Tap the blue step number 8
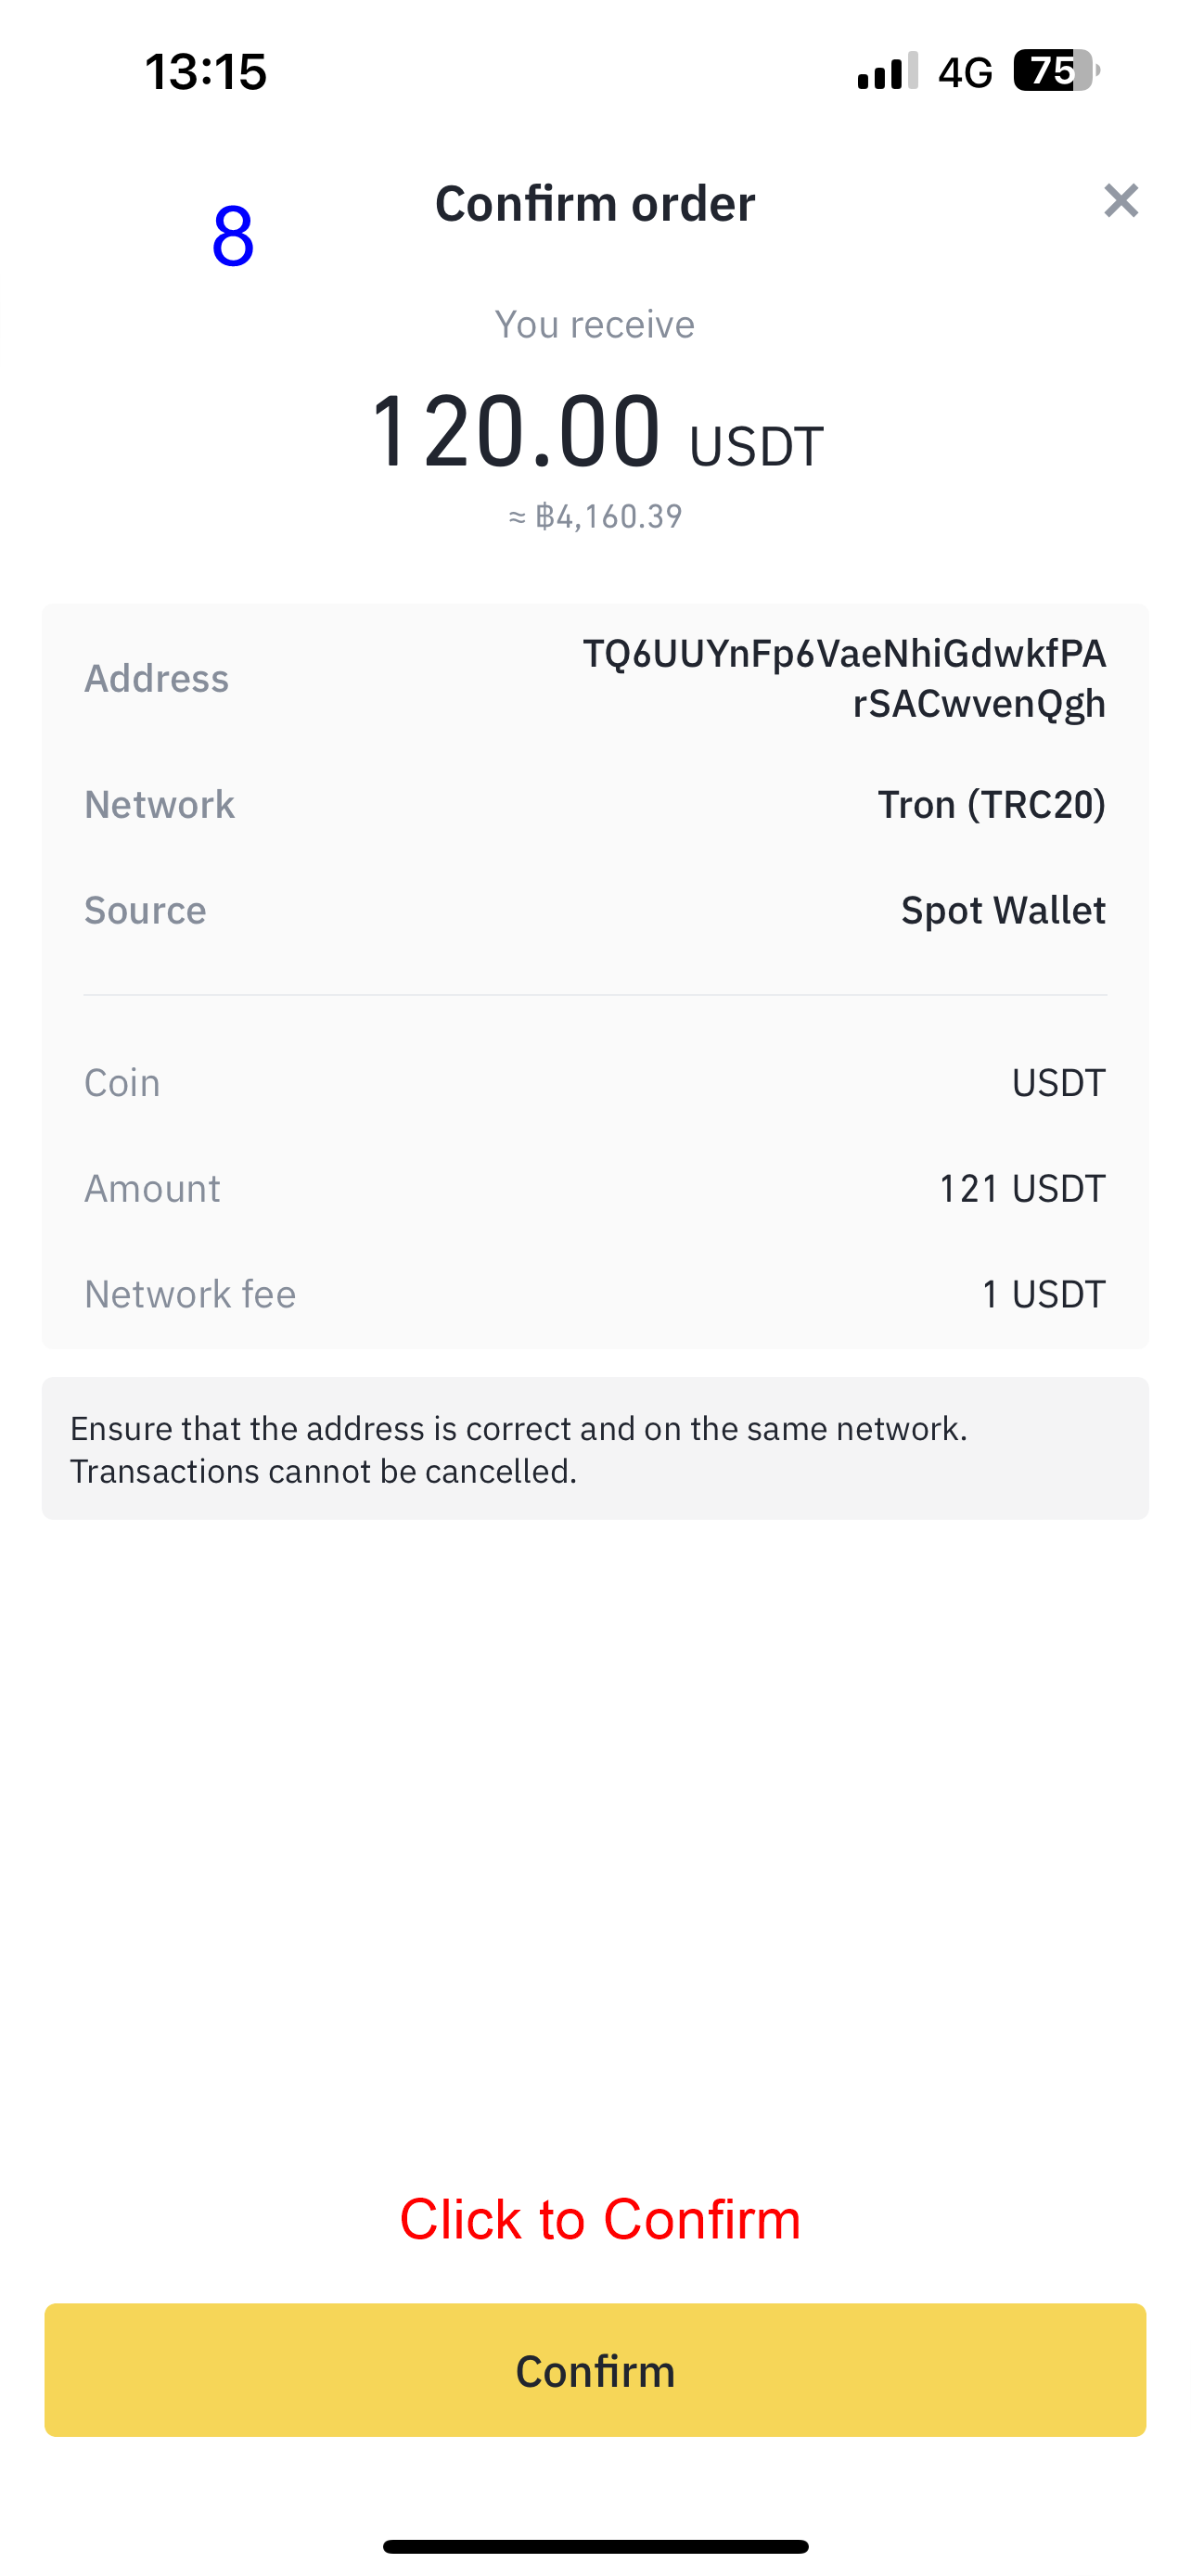Screen dimensions: 1191x2576 [233, 236]
